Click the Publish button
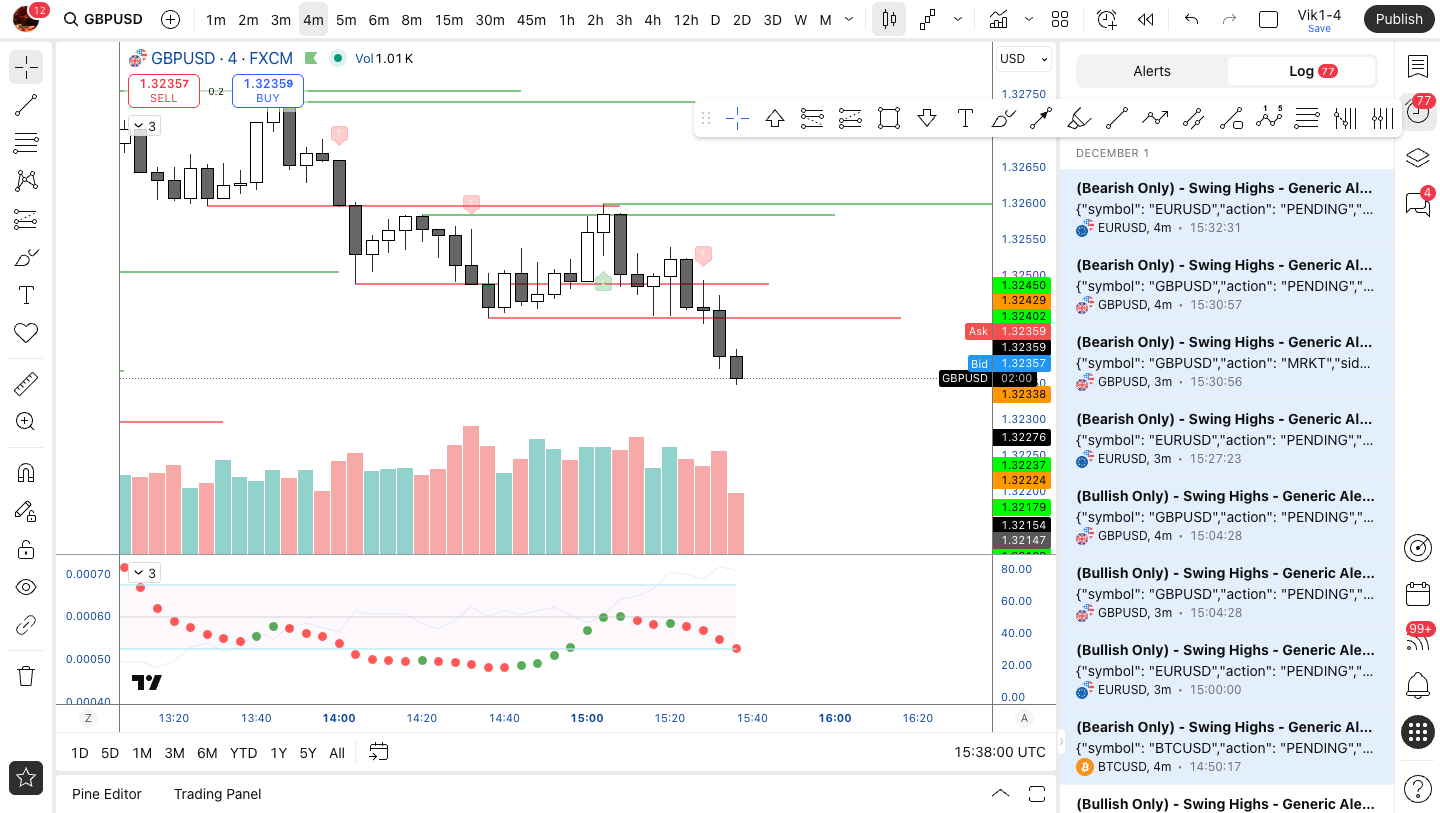The width and height of the screenshot is (1440, 813). point(1399,19)
